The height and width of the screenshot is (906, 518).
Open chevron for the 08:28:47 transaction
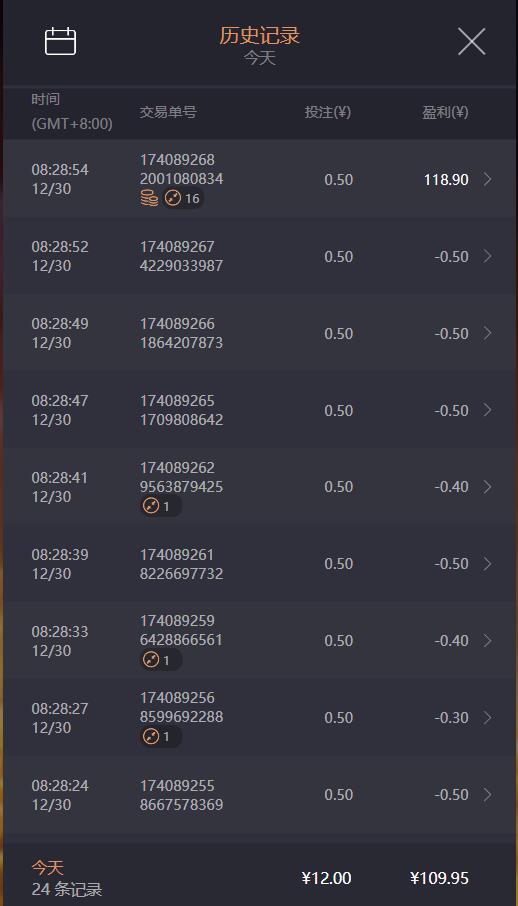(487, 410)
